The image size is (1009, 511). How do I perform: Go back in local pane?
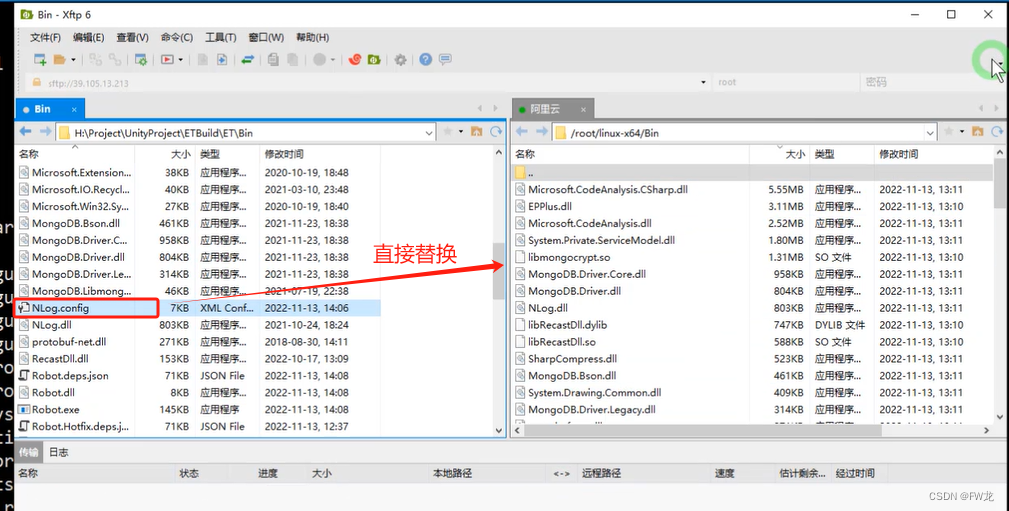[26, 132]
